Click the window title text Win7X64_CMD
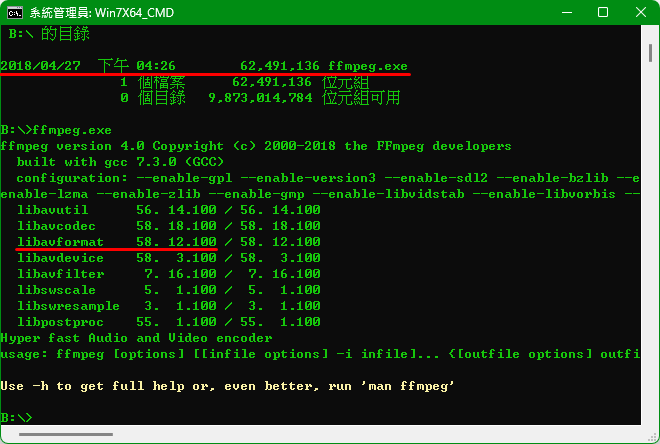 pos(134,13)
